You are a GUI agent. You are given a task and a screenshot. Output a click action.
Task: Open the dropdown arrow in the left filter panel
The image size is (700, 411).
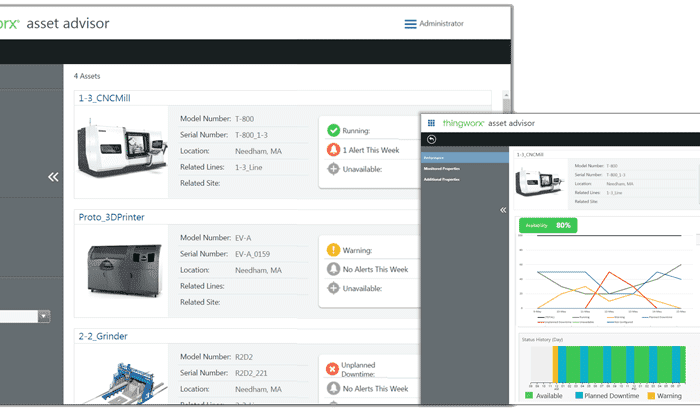coord(44,316)
